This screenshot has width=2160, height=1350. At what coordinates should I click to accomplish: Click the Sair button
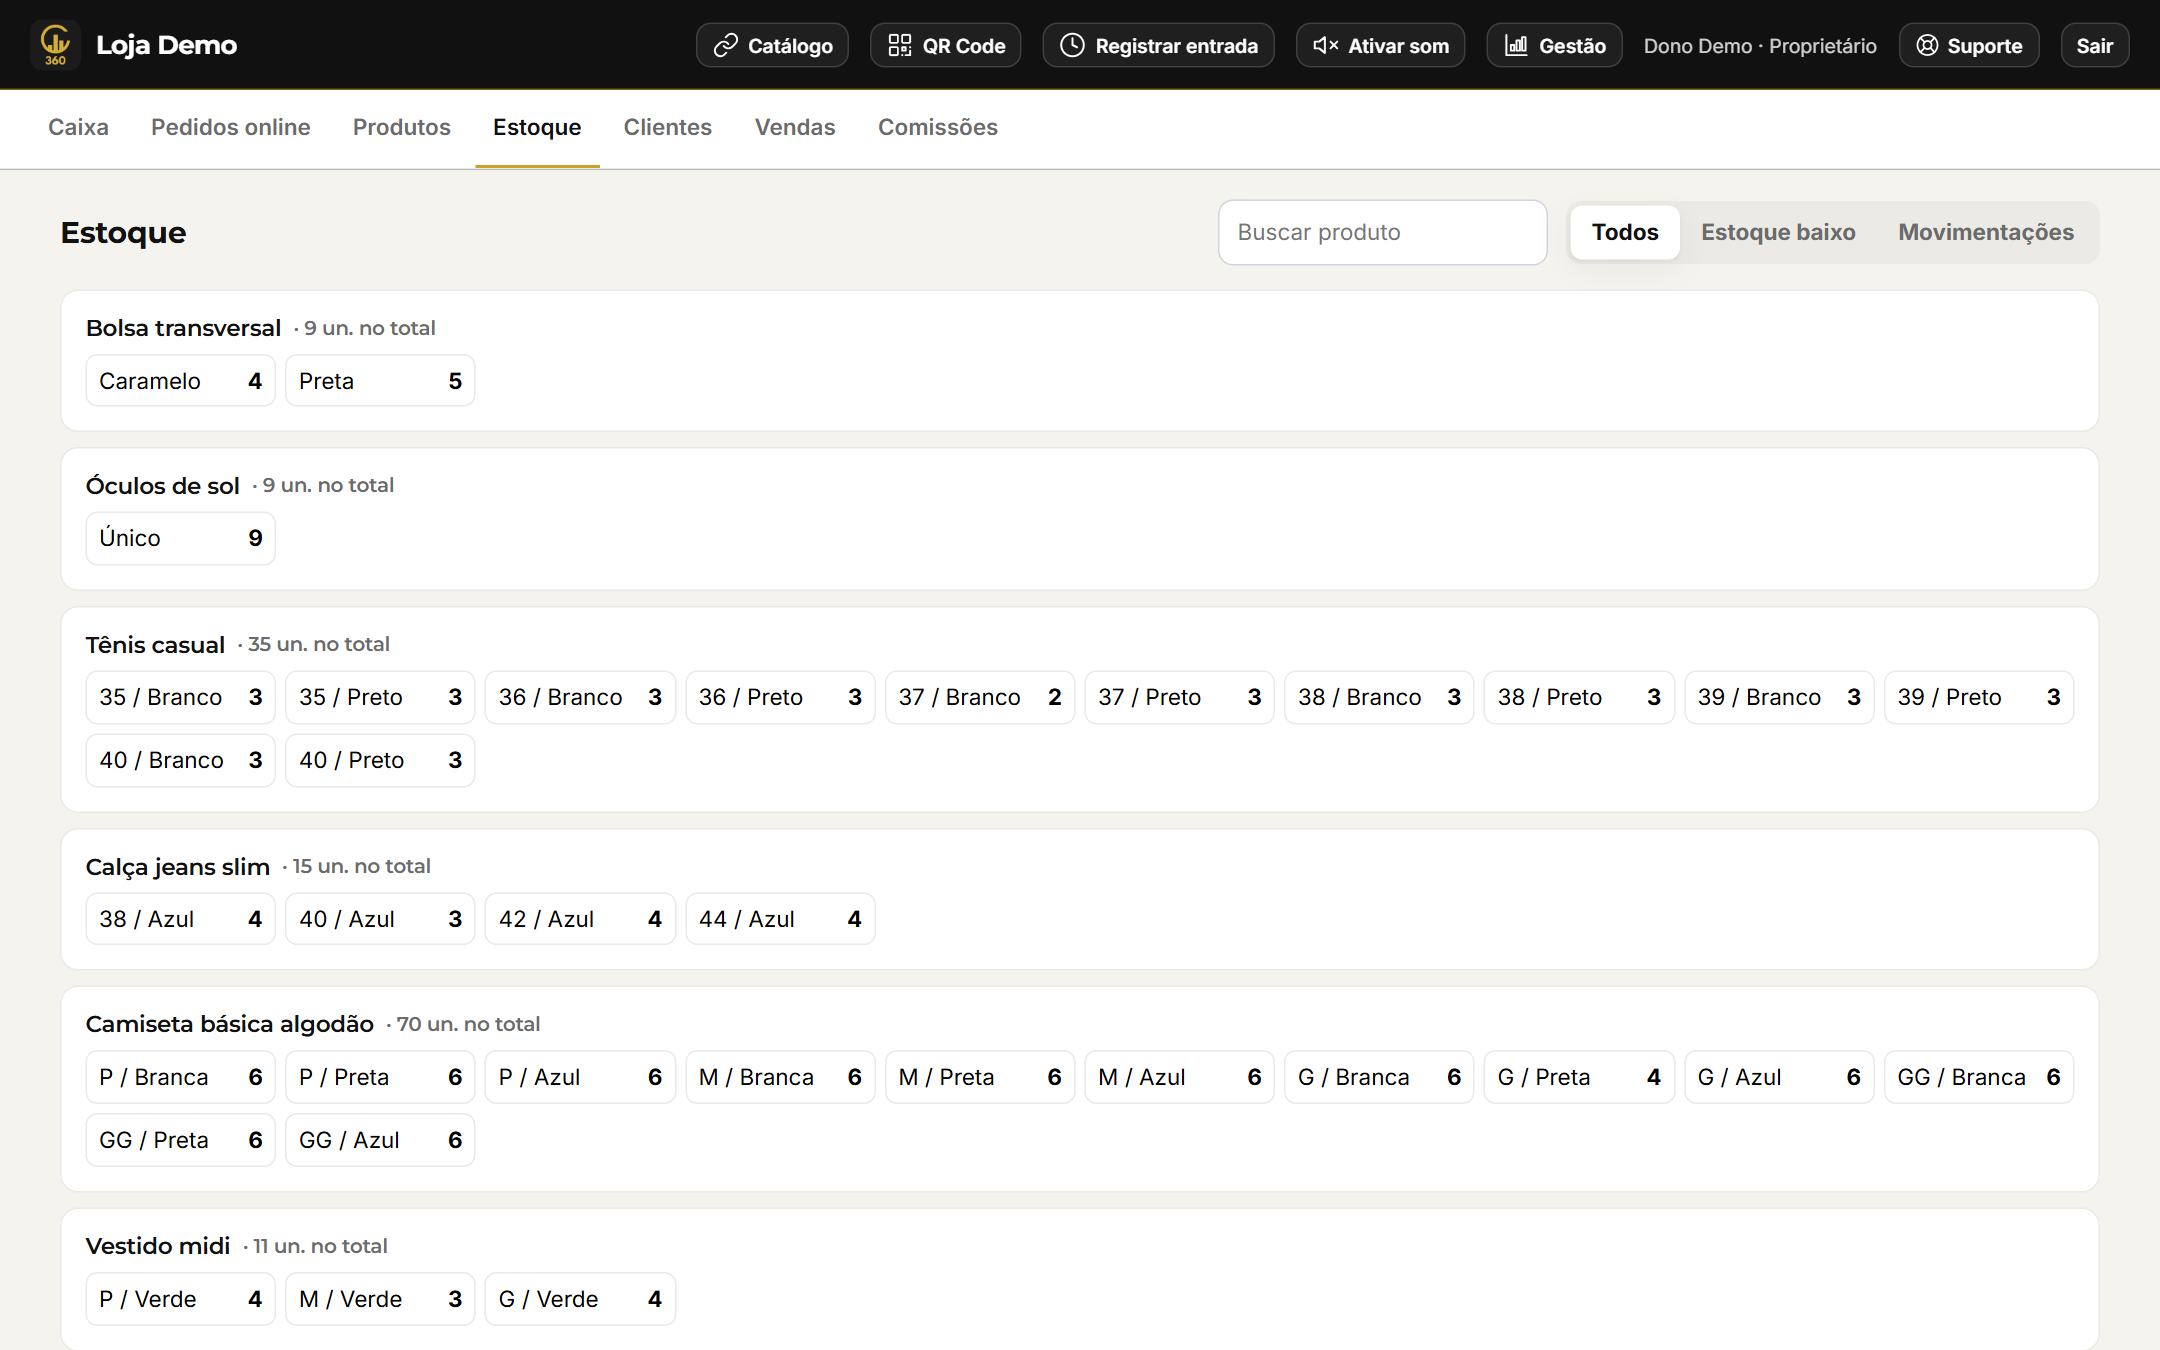[x=2094, y=46]
